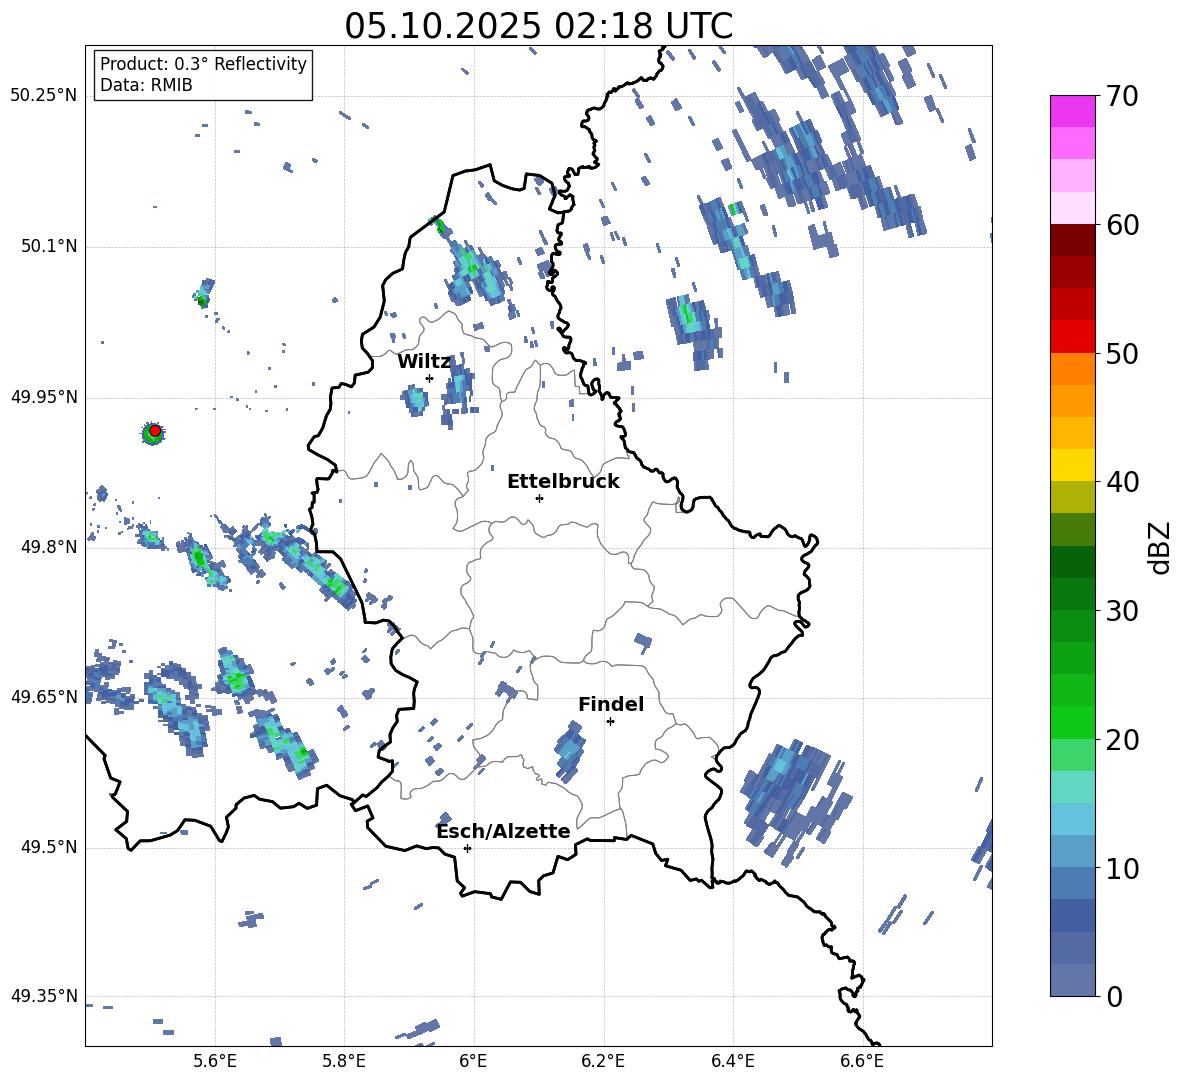Click the colorbar tick label 70
The image size is (1184, 1081).
[x=1122, y=97]
